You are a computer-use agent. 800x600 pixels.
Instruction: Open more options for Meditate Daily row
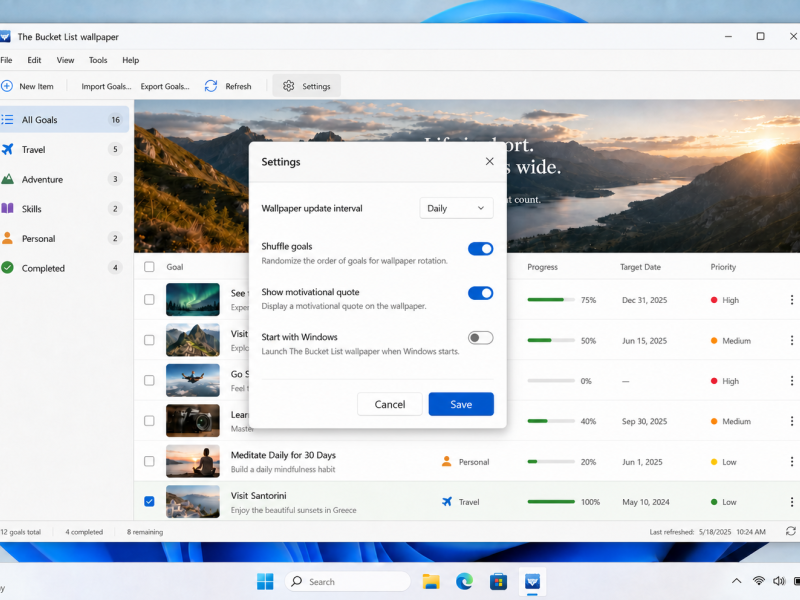[791, 462]
